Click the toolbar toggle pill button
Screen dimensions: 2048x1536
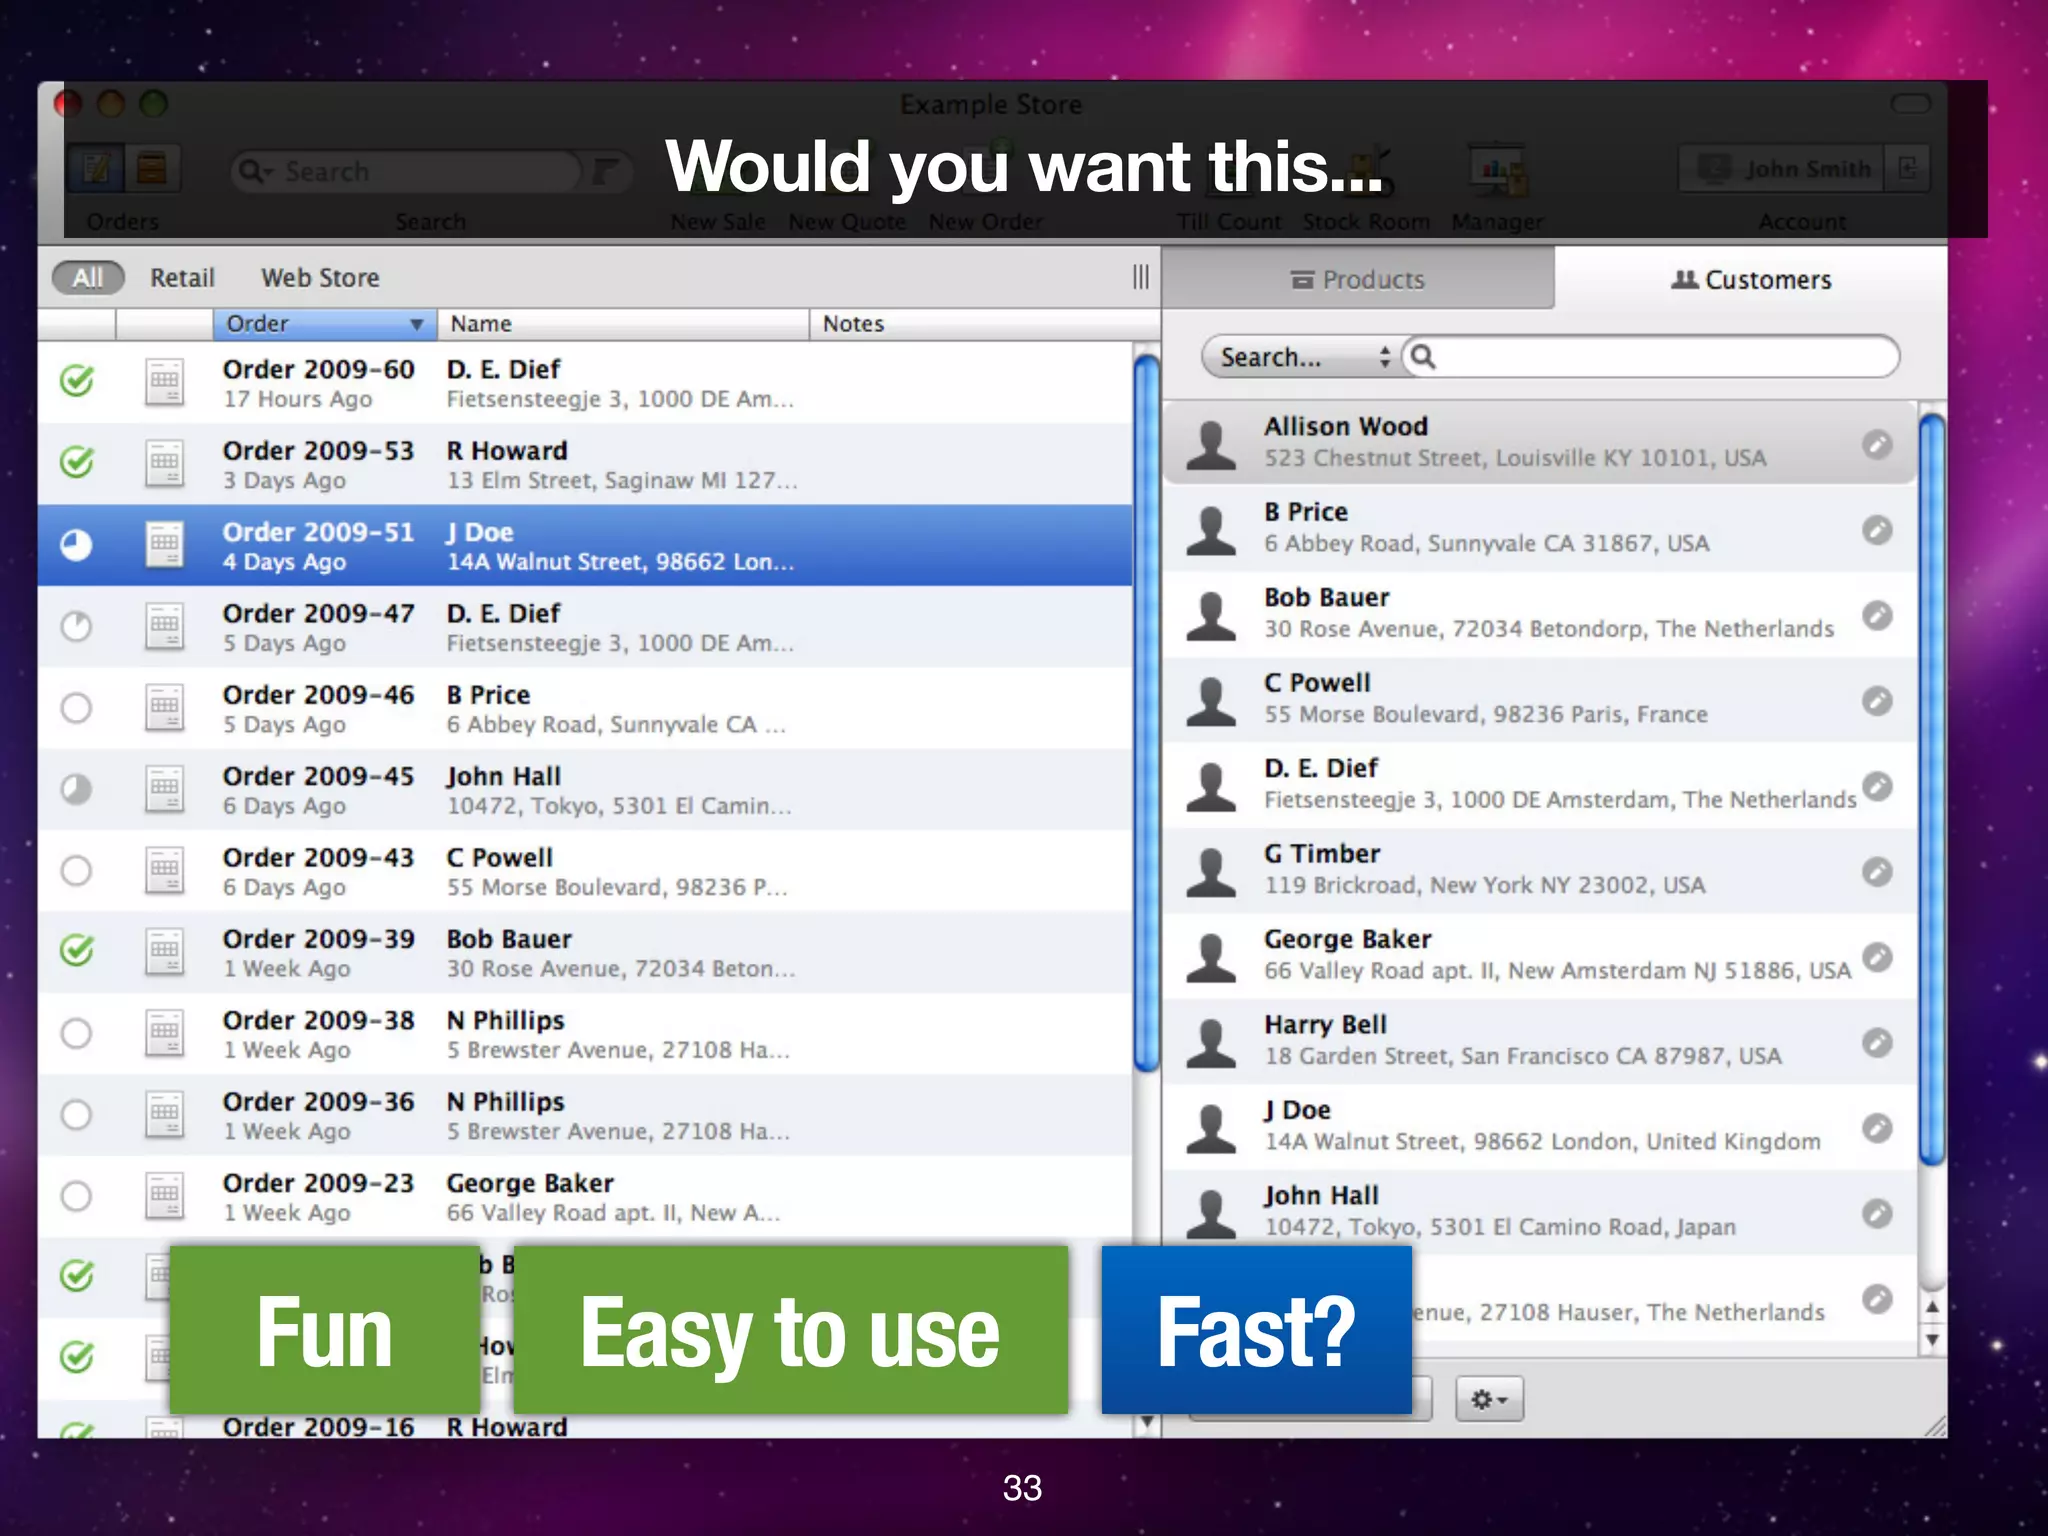[x=1910, y=104]
